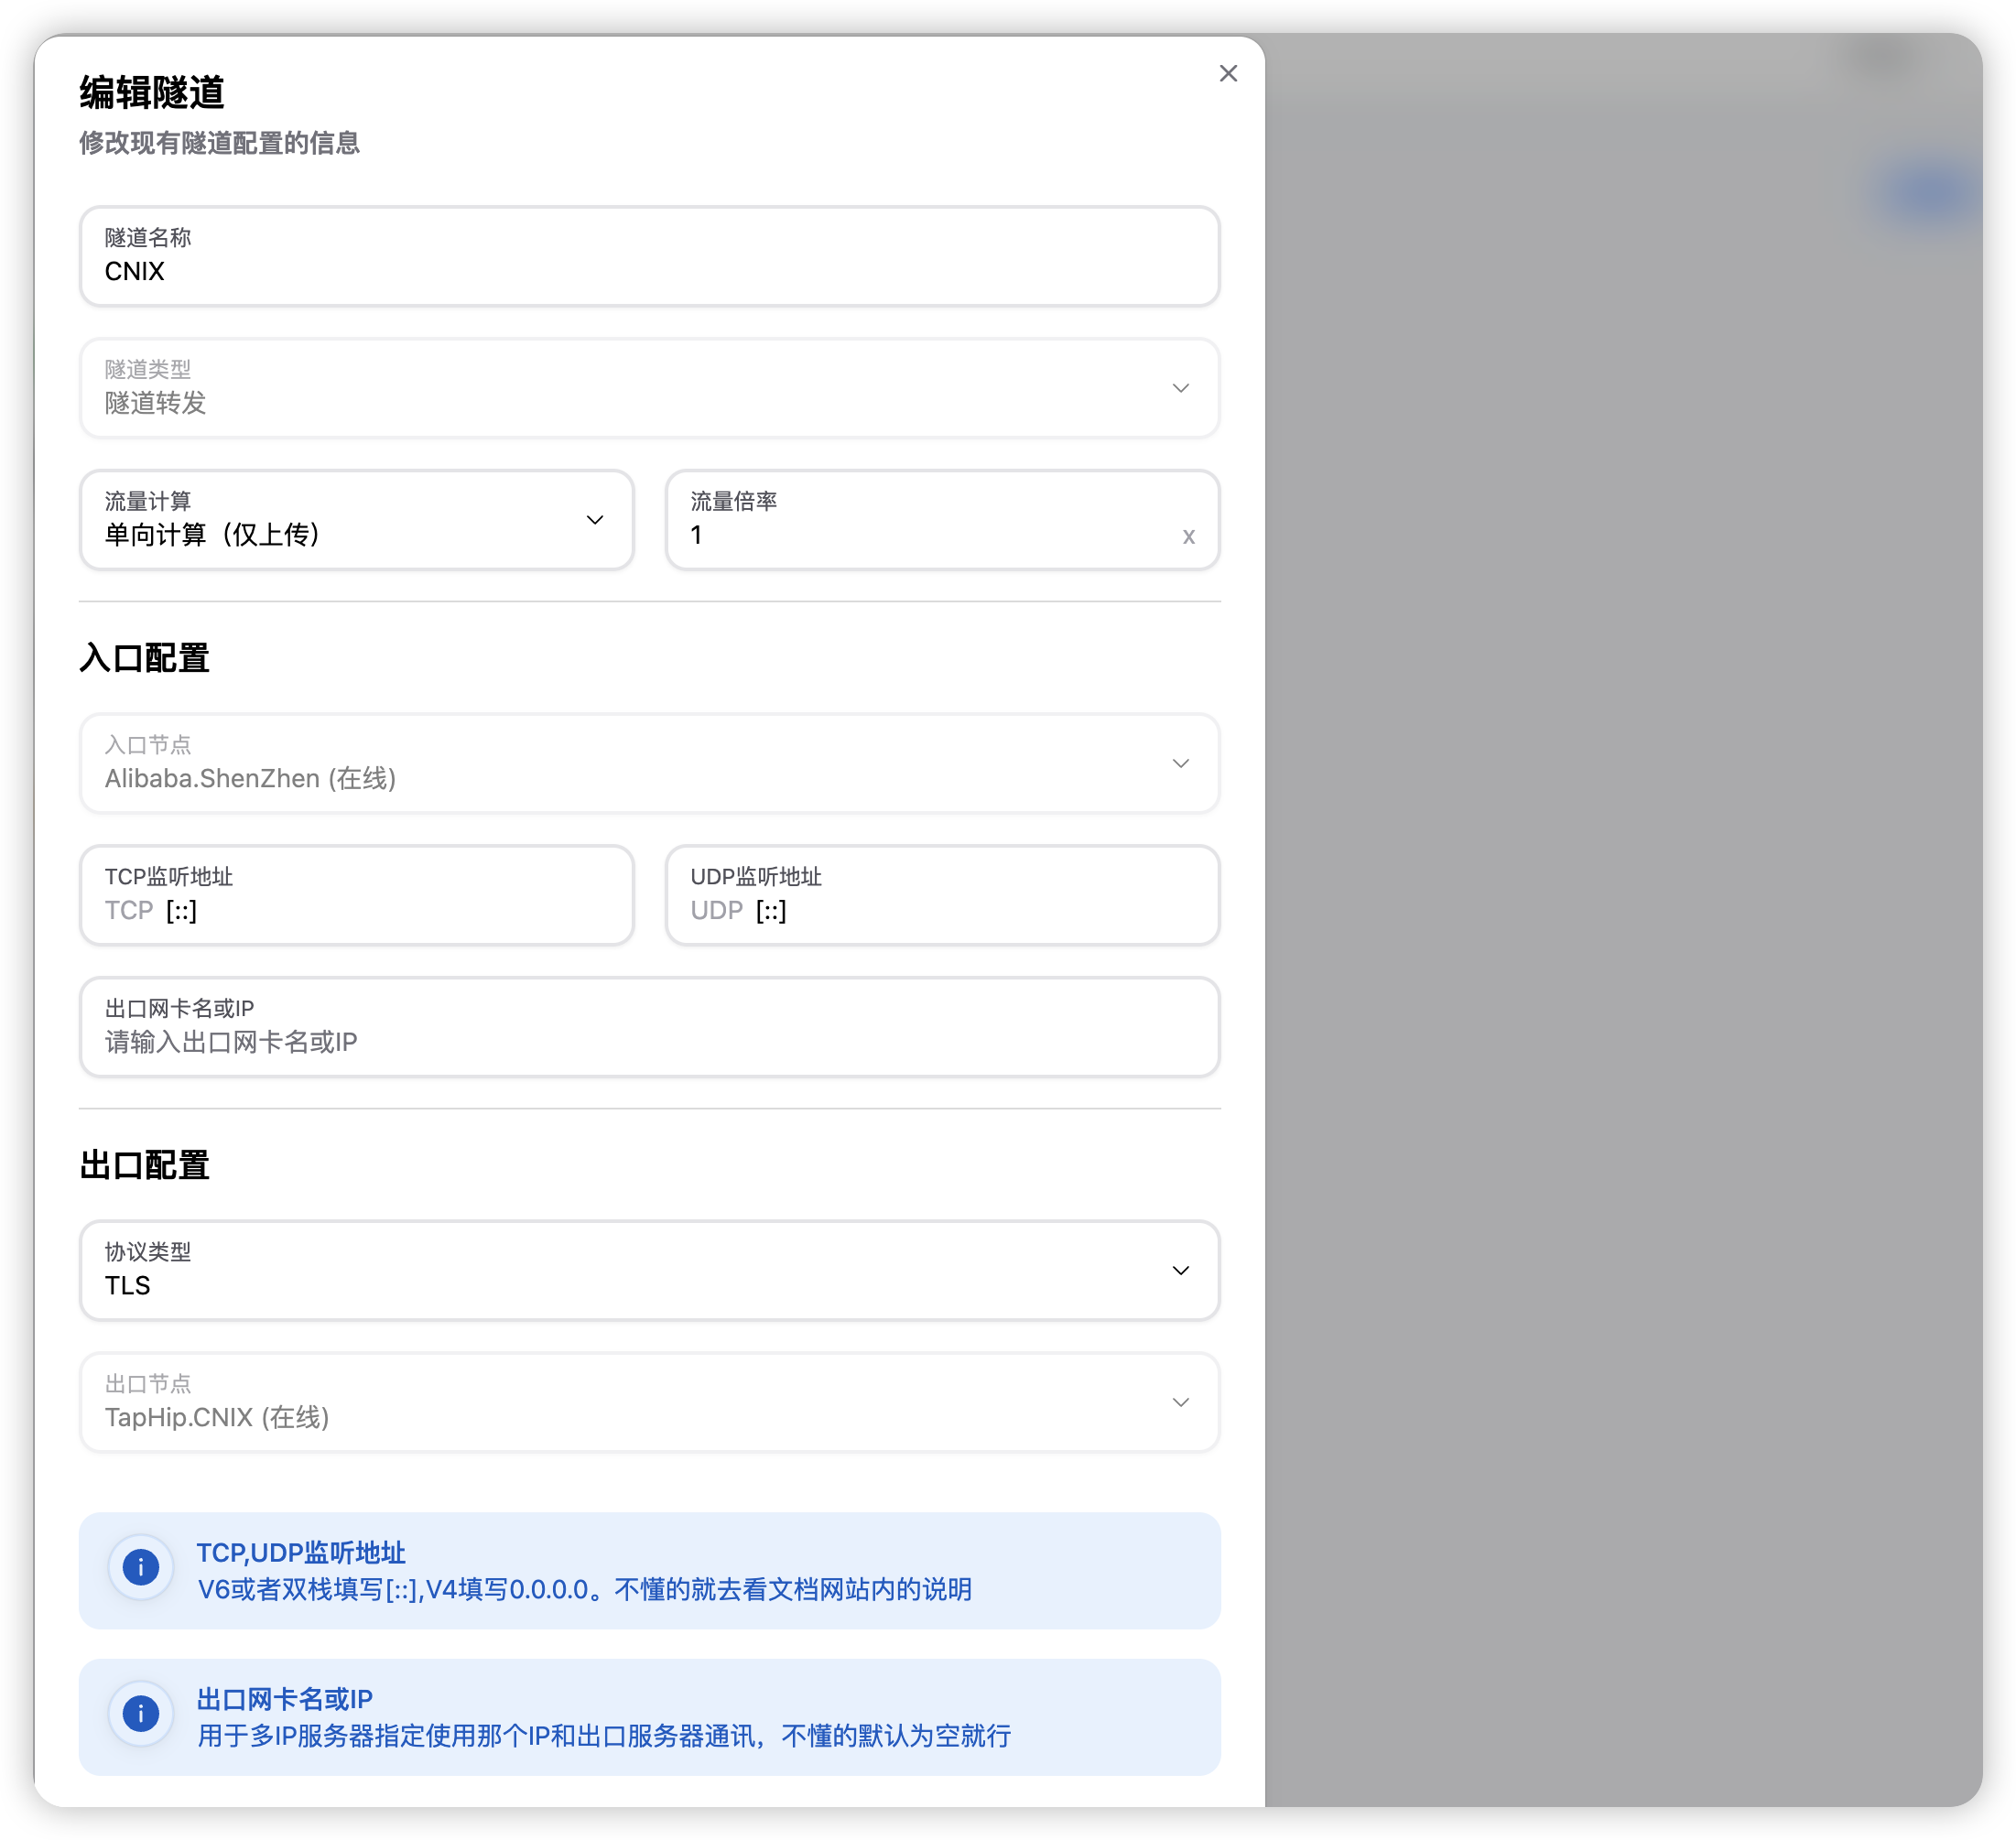Click chevron arrow in 协议类型 field
Image resolution: width=2016 pixels, height=1840 pixels.
coord(1180,1270)
